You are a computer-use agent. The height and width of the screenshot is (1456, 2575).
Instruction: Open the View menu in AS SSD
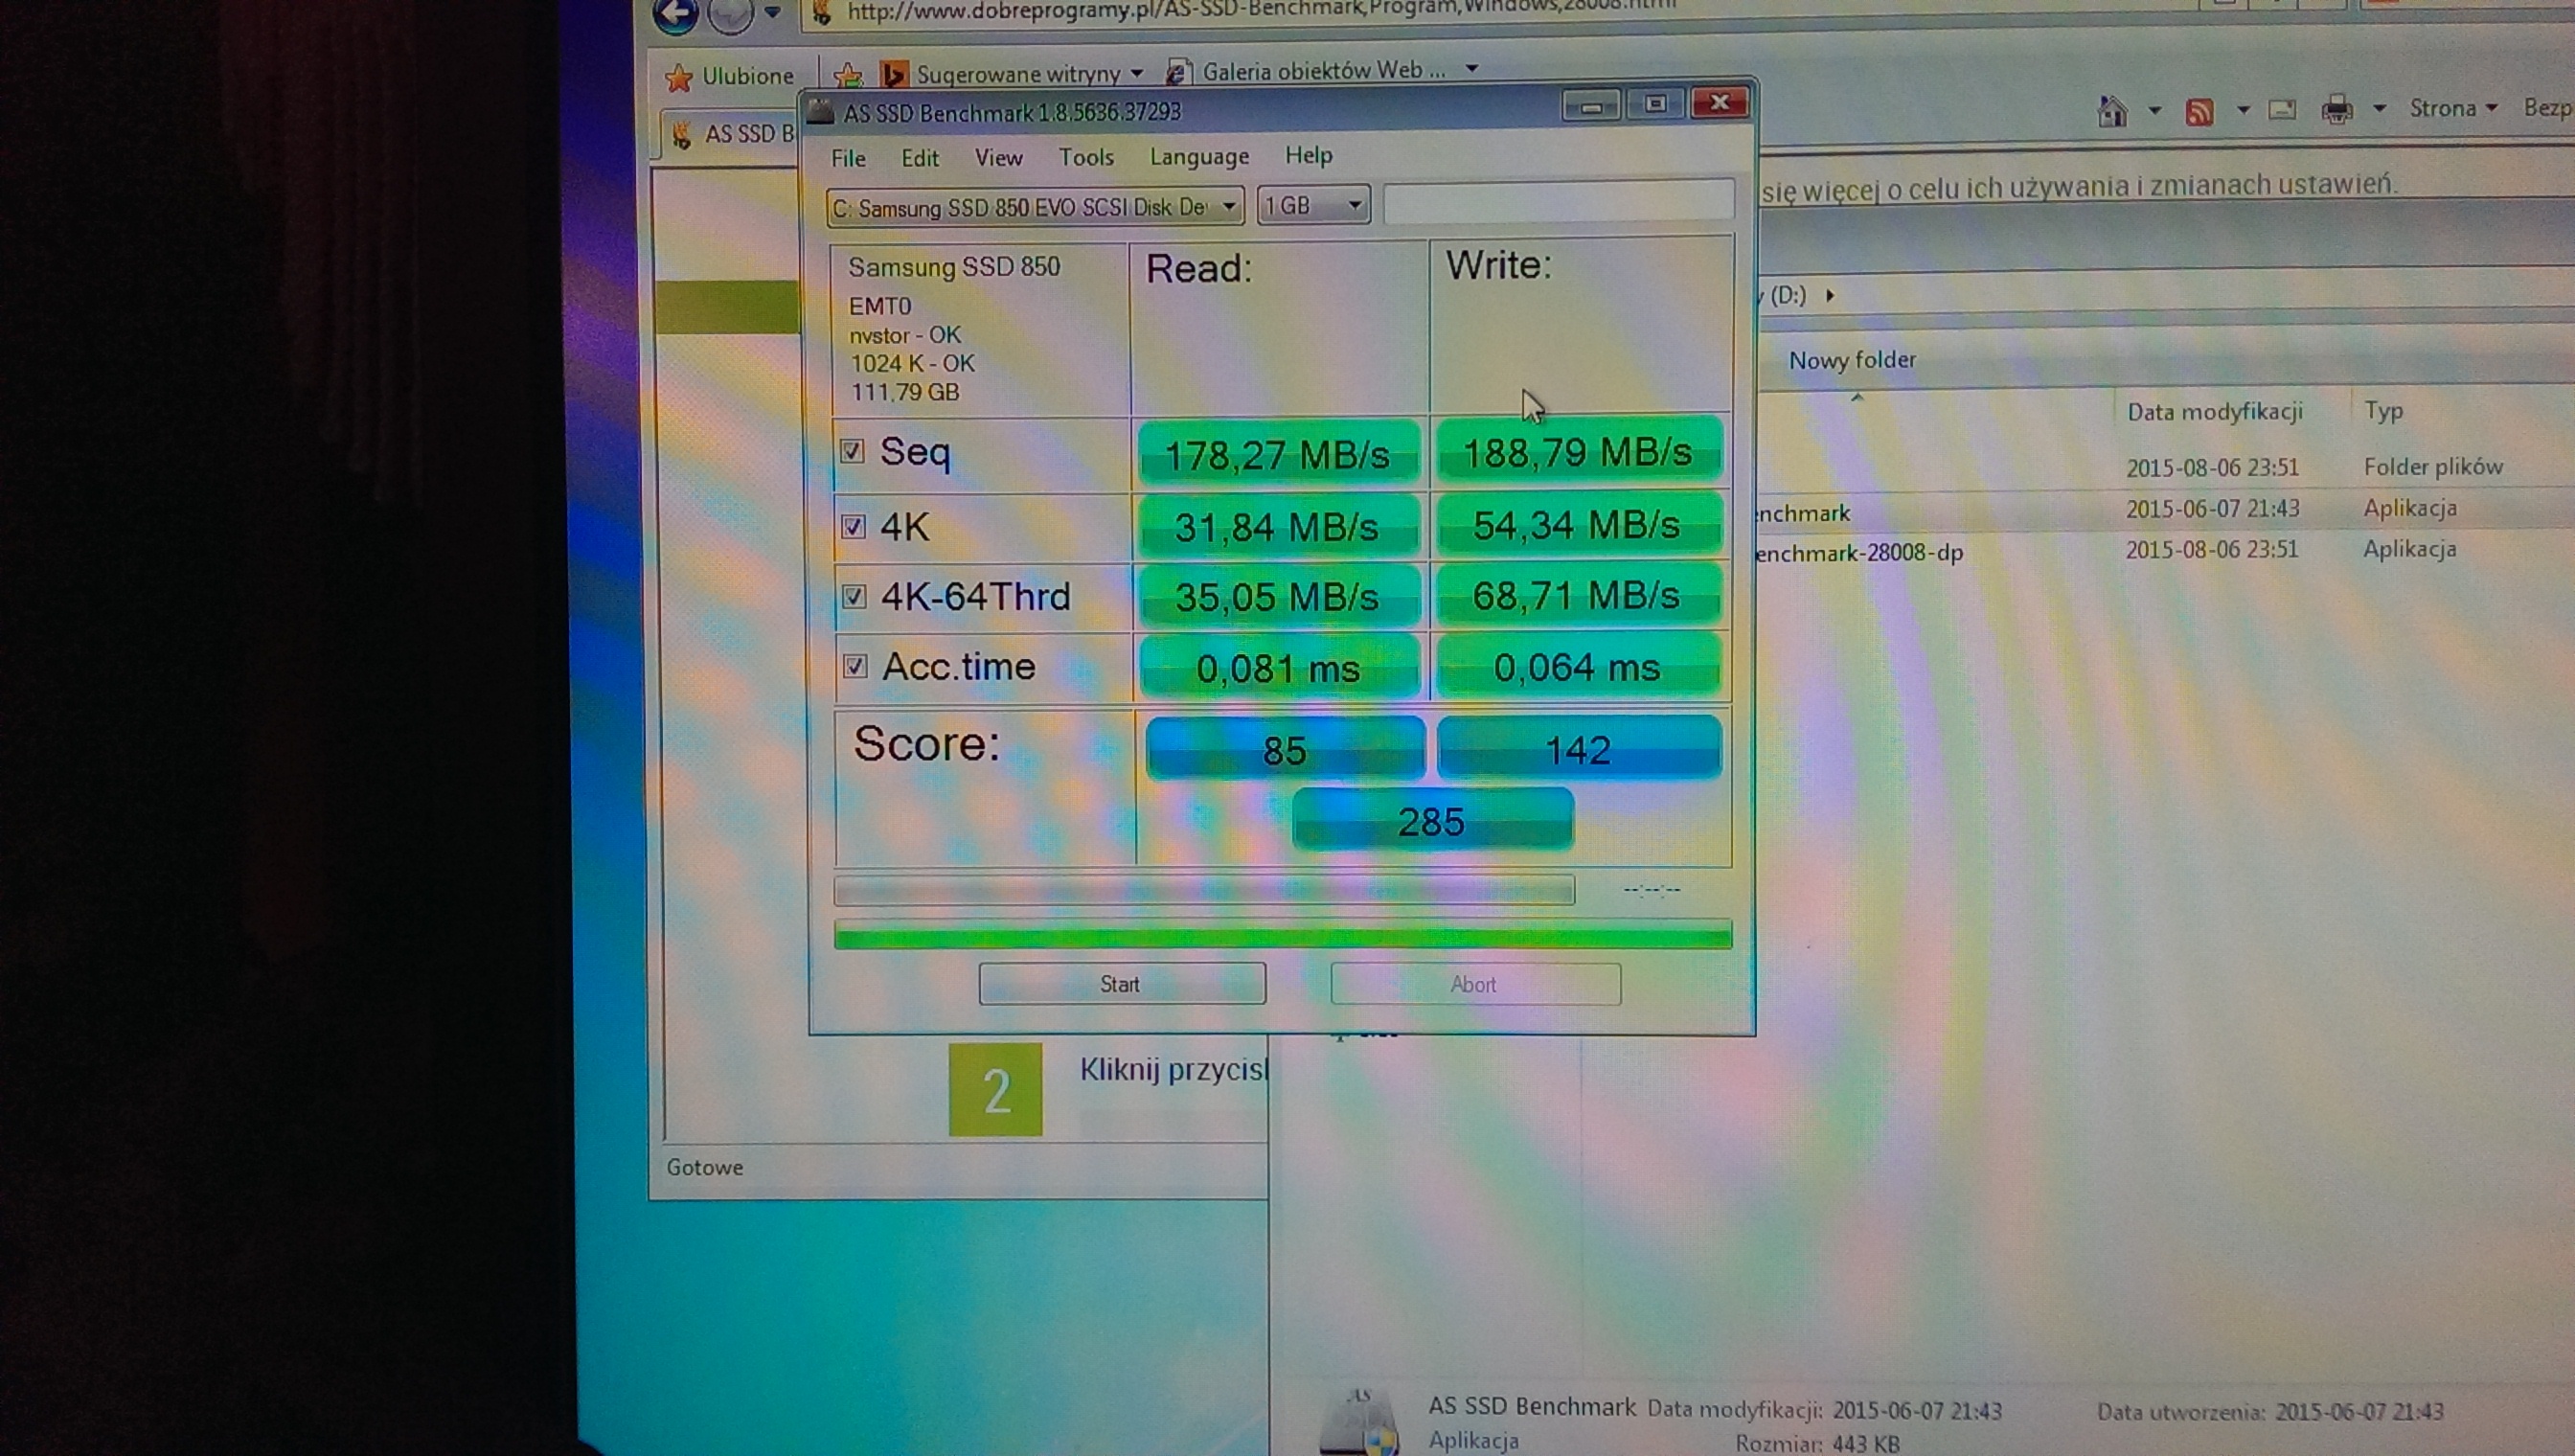click(998, 157)
